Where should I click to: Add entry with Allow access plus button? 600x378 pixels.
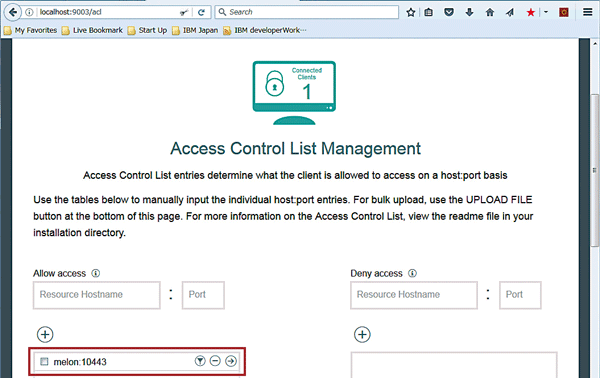pyautogui.click(x=45, y=335)
